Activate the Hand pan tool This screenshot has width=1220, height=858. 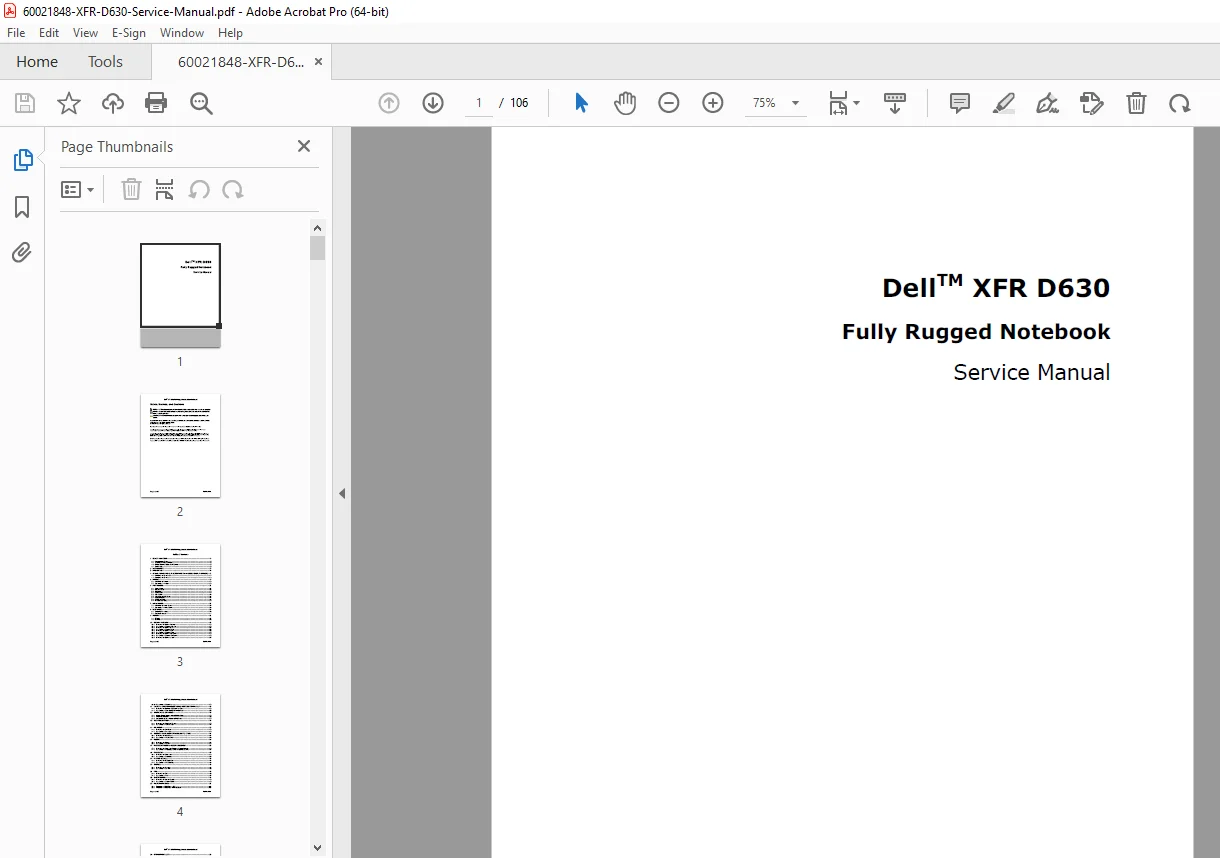click(x=625, y=103)
